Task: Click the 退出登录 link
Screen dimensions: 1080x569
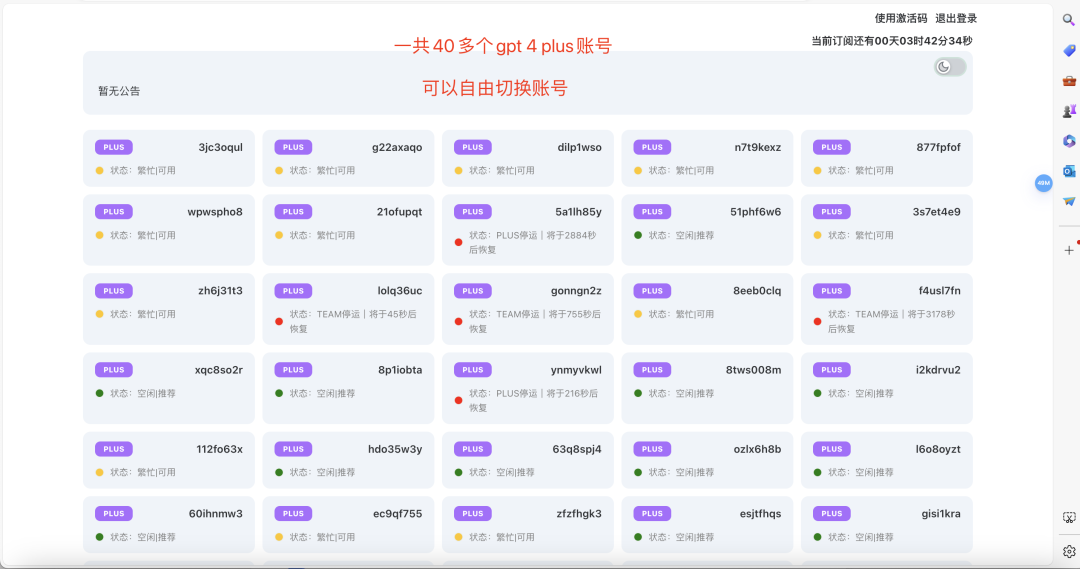Action: point(956,19)
